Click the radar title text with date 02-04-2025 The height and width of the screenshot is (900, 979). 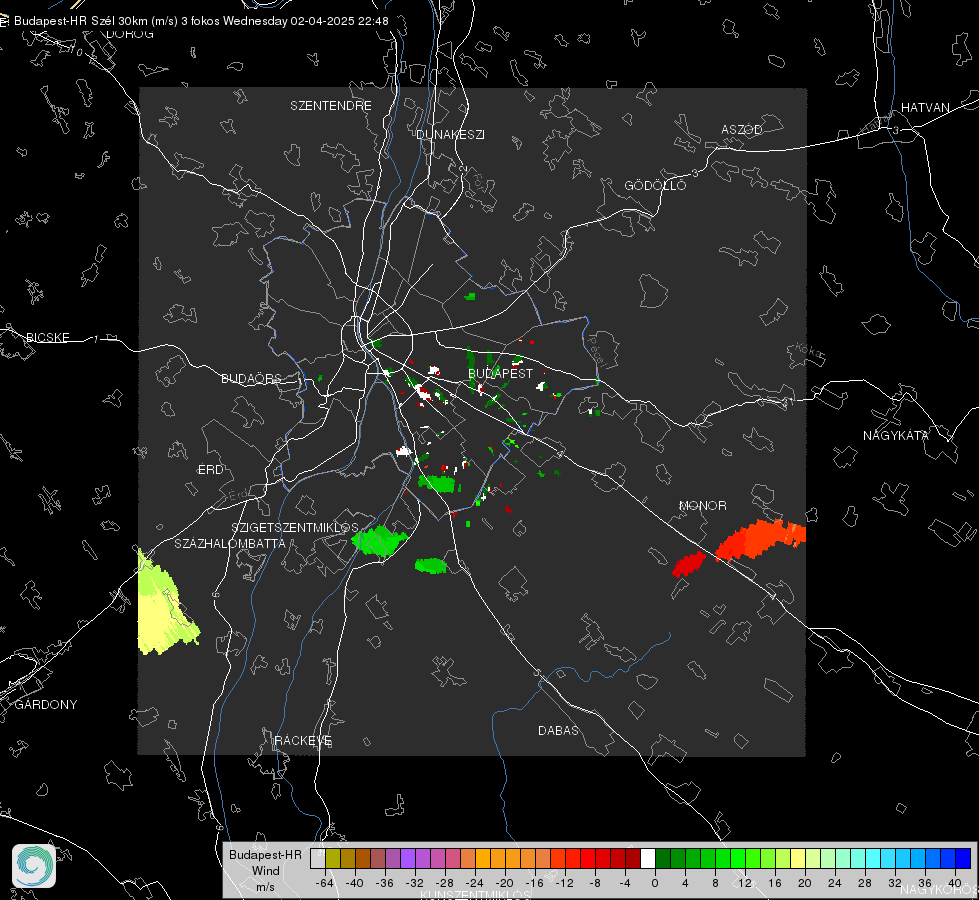click(201, 21)
